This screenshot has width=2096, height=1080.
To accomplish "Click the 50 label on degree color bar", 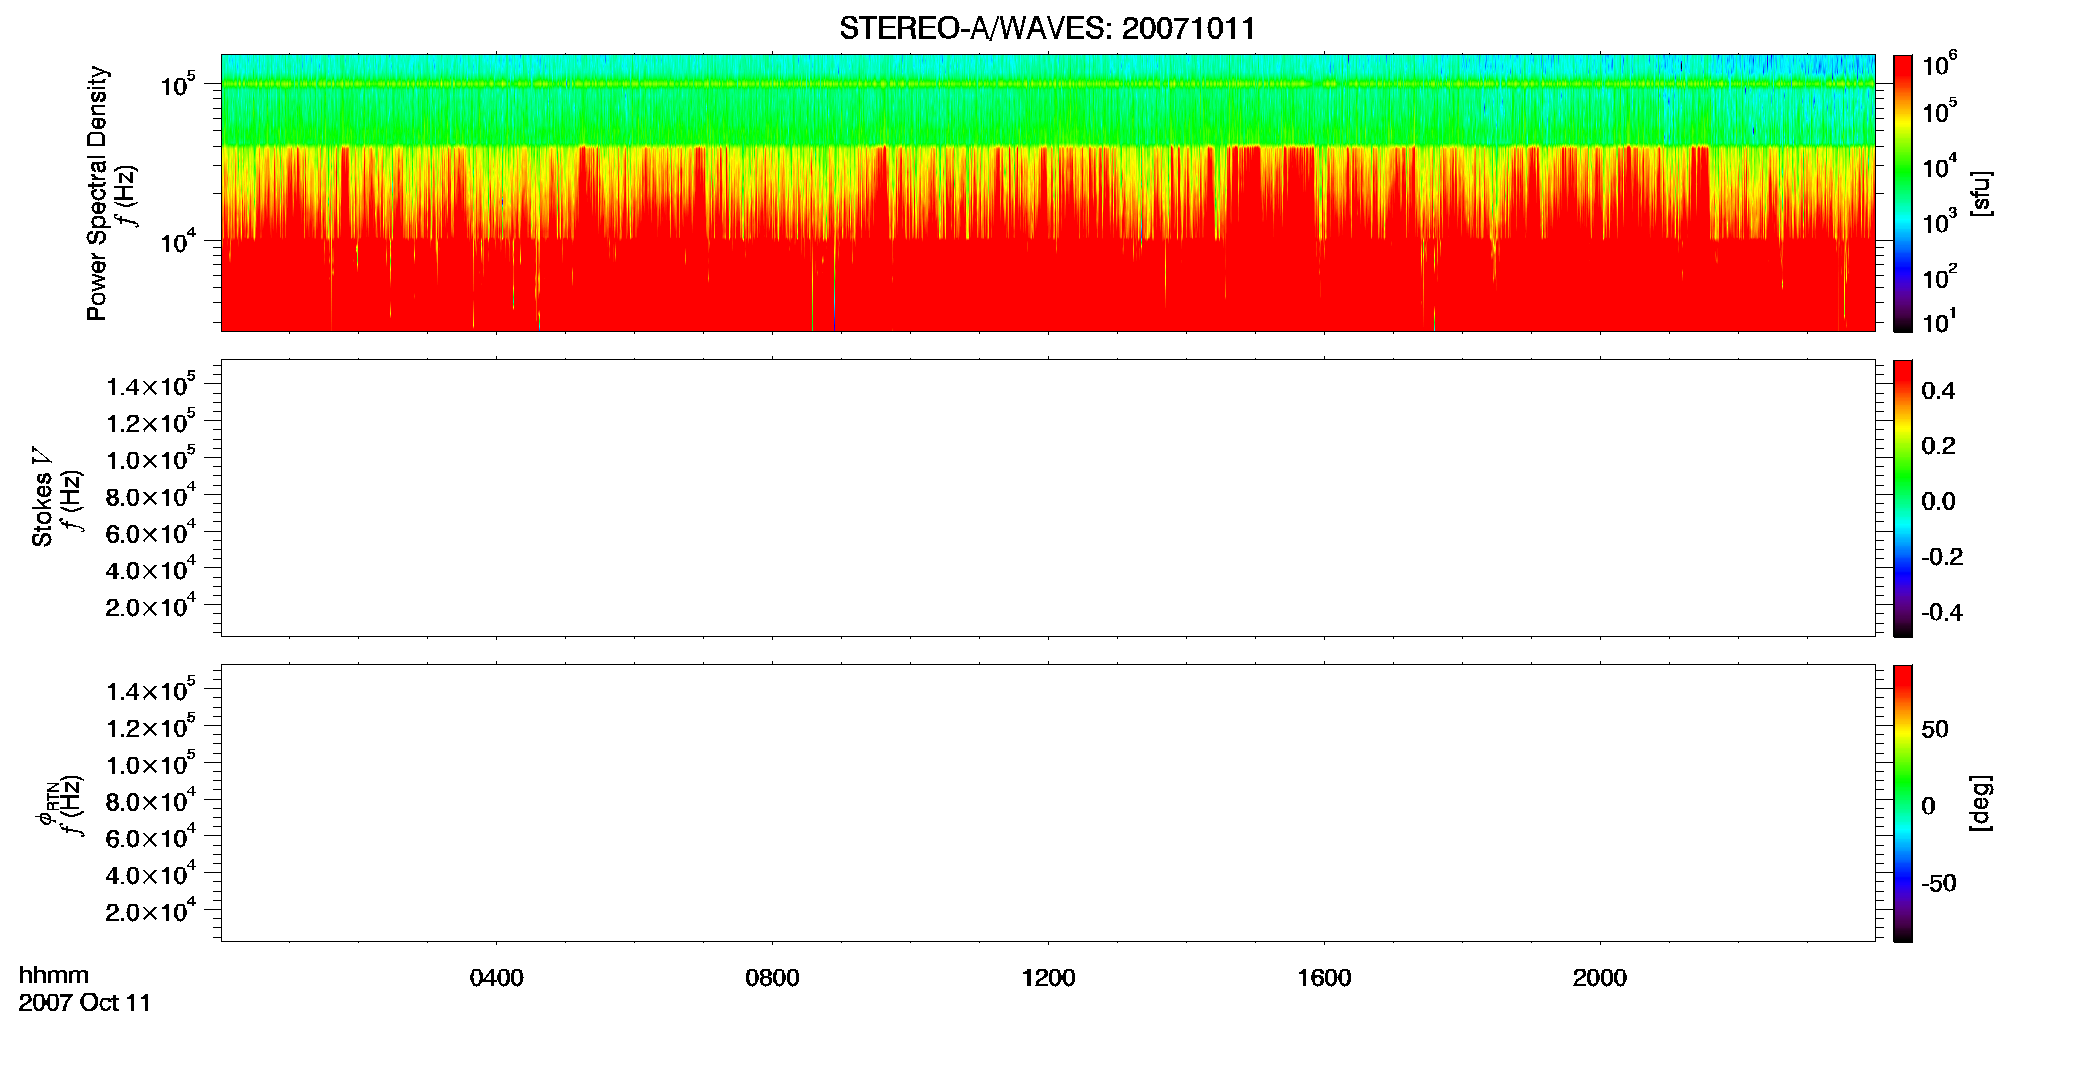I will click(x=1935, y=729).
